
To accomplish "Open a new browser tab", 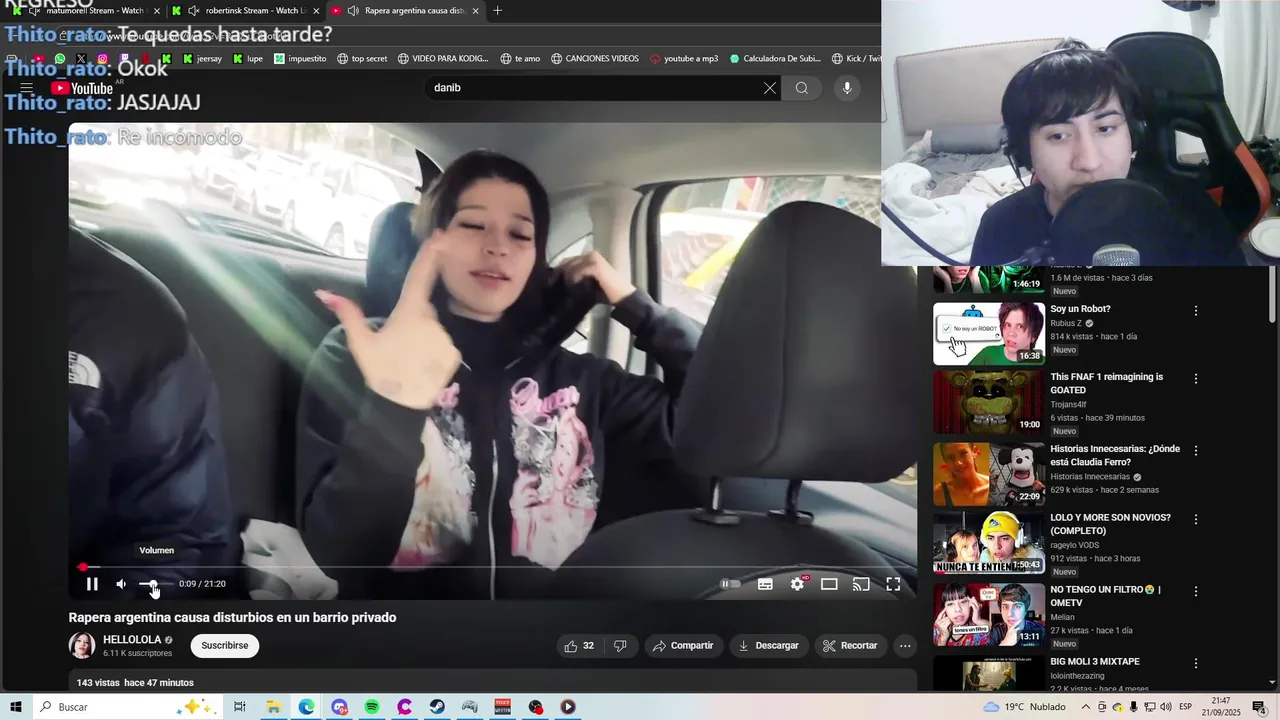I will [498, 11].
